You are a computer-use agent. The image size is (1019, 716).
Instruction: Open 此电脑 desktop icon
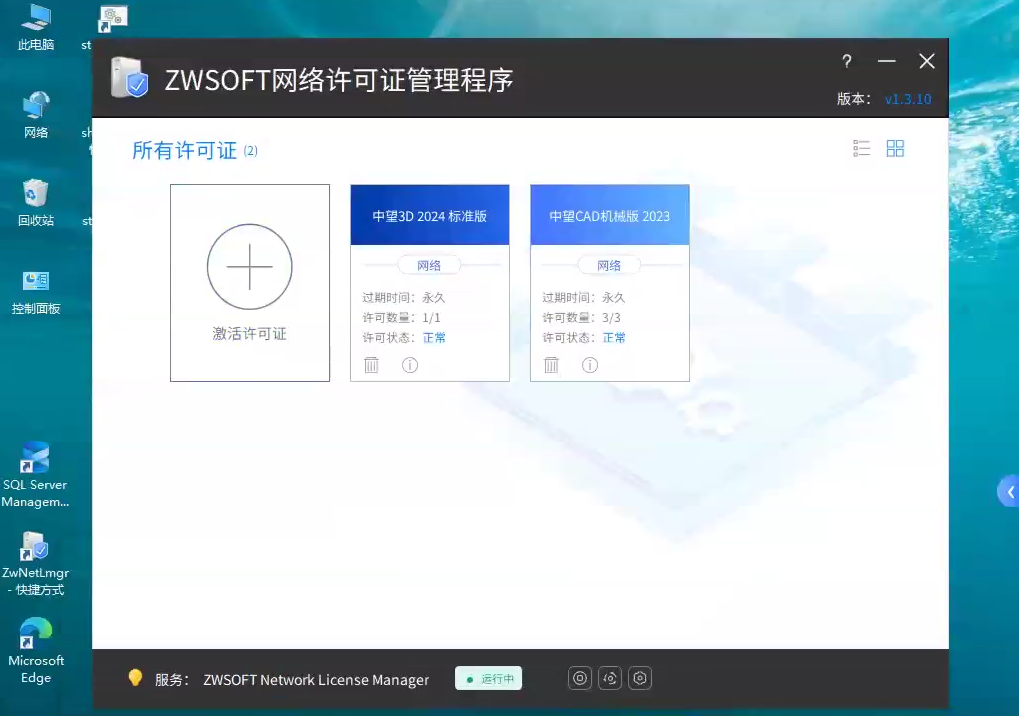click(36, 28)
